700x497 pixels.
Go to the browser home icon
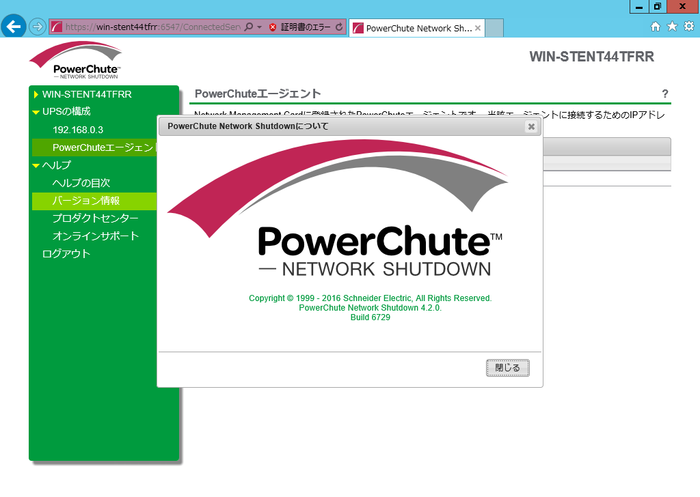pyautogui.click(x=655, y=27)
